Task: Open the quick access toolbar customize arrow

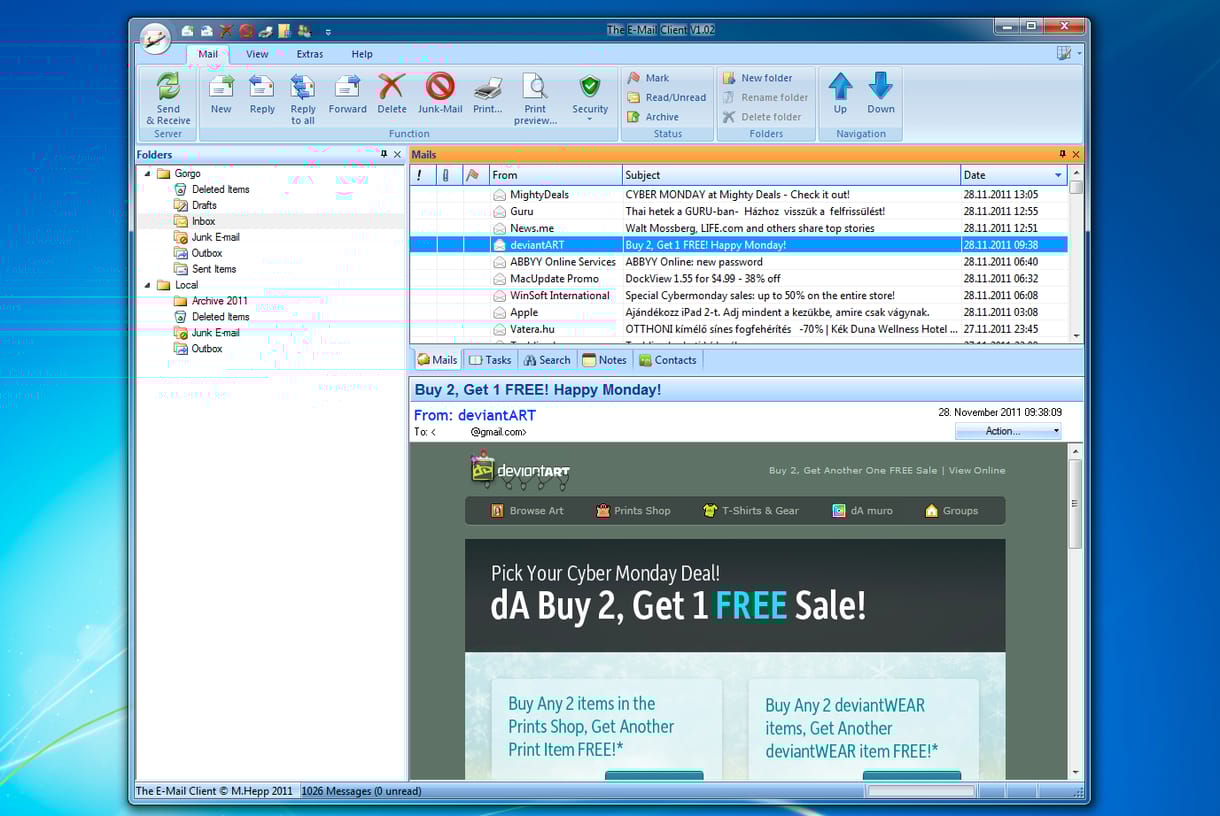Action: pyautogui.click(x=328, y=32)
